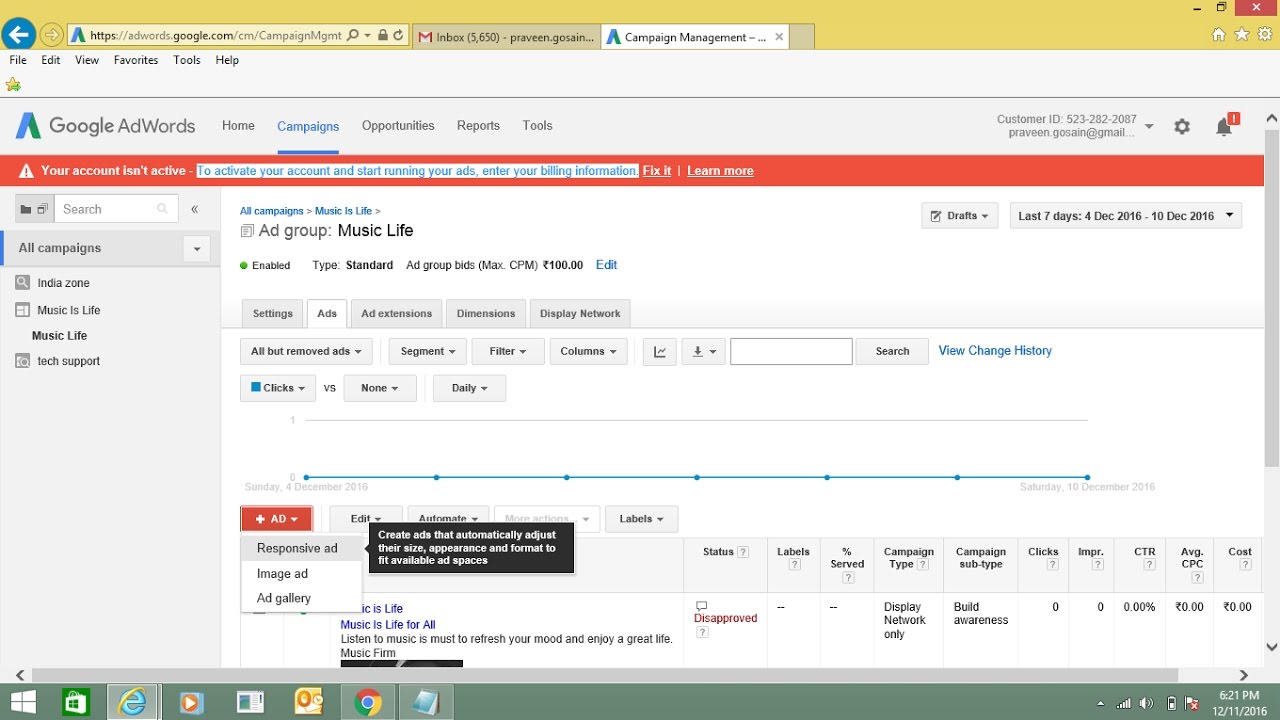The image size is (1280, 720).
Task: Open the Clicks metric dropdown
Action: point(278,388)
